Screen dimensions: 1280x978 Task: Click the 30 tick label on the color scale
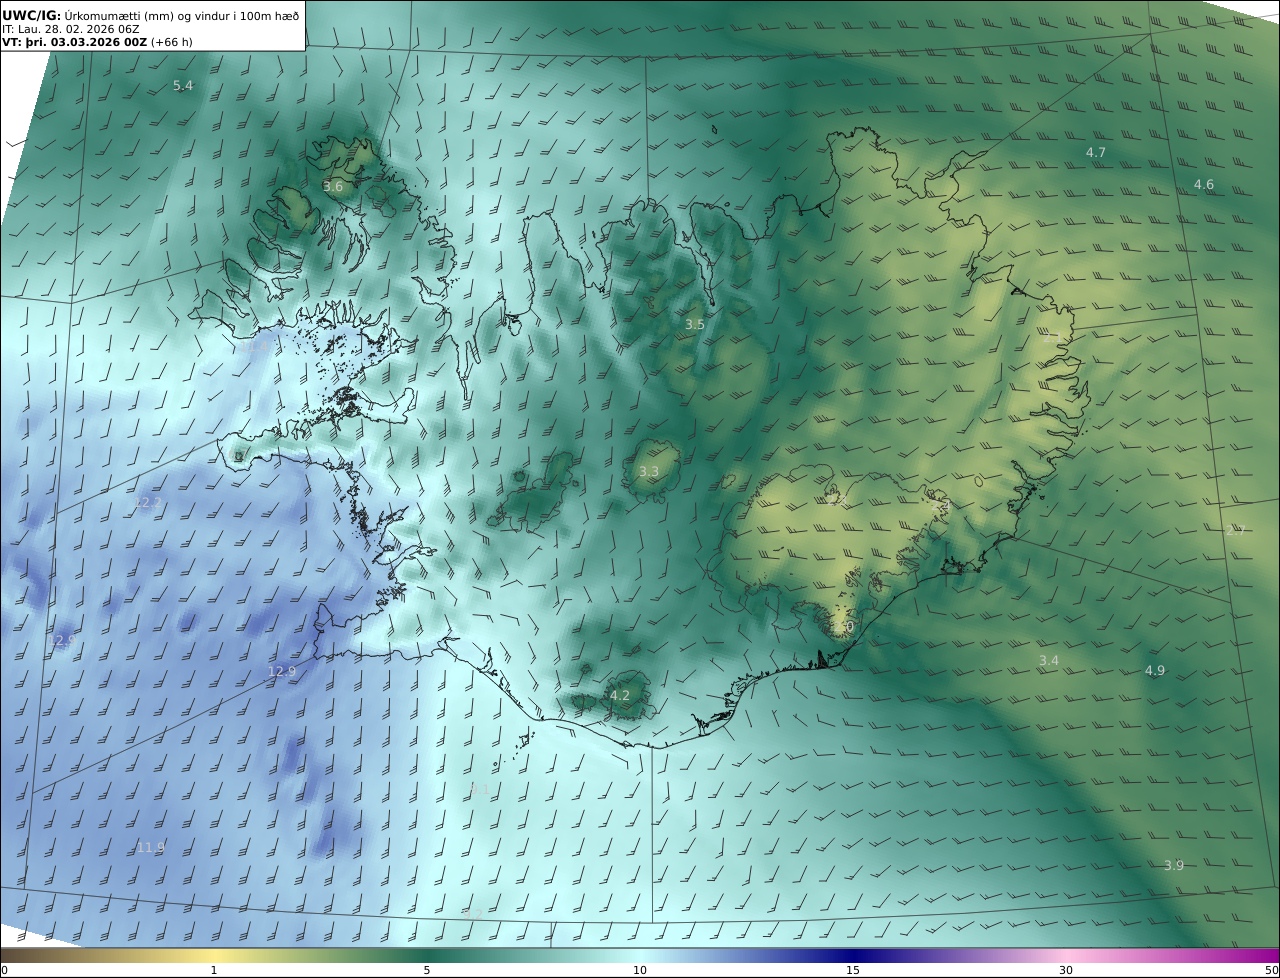1066,970
